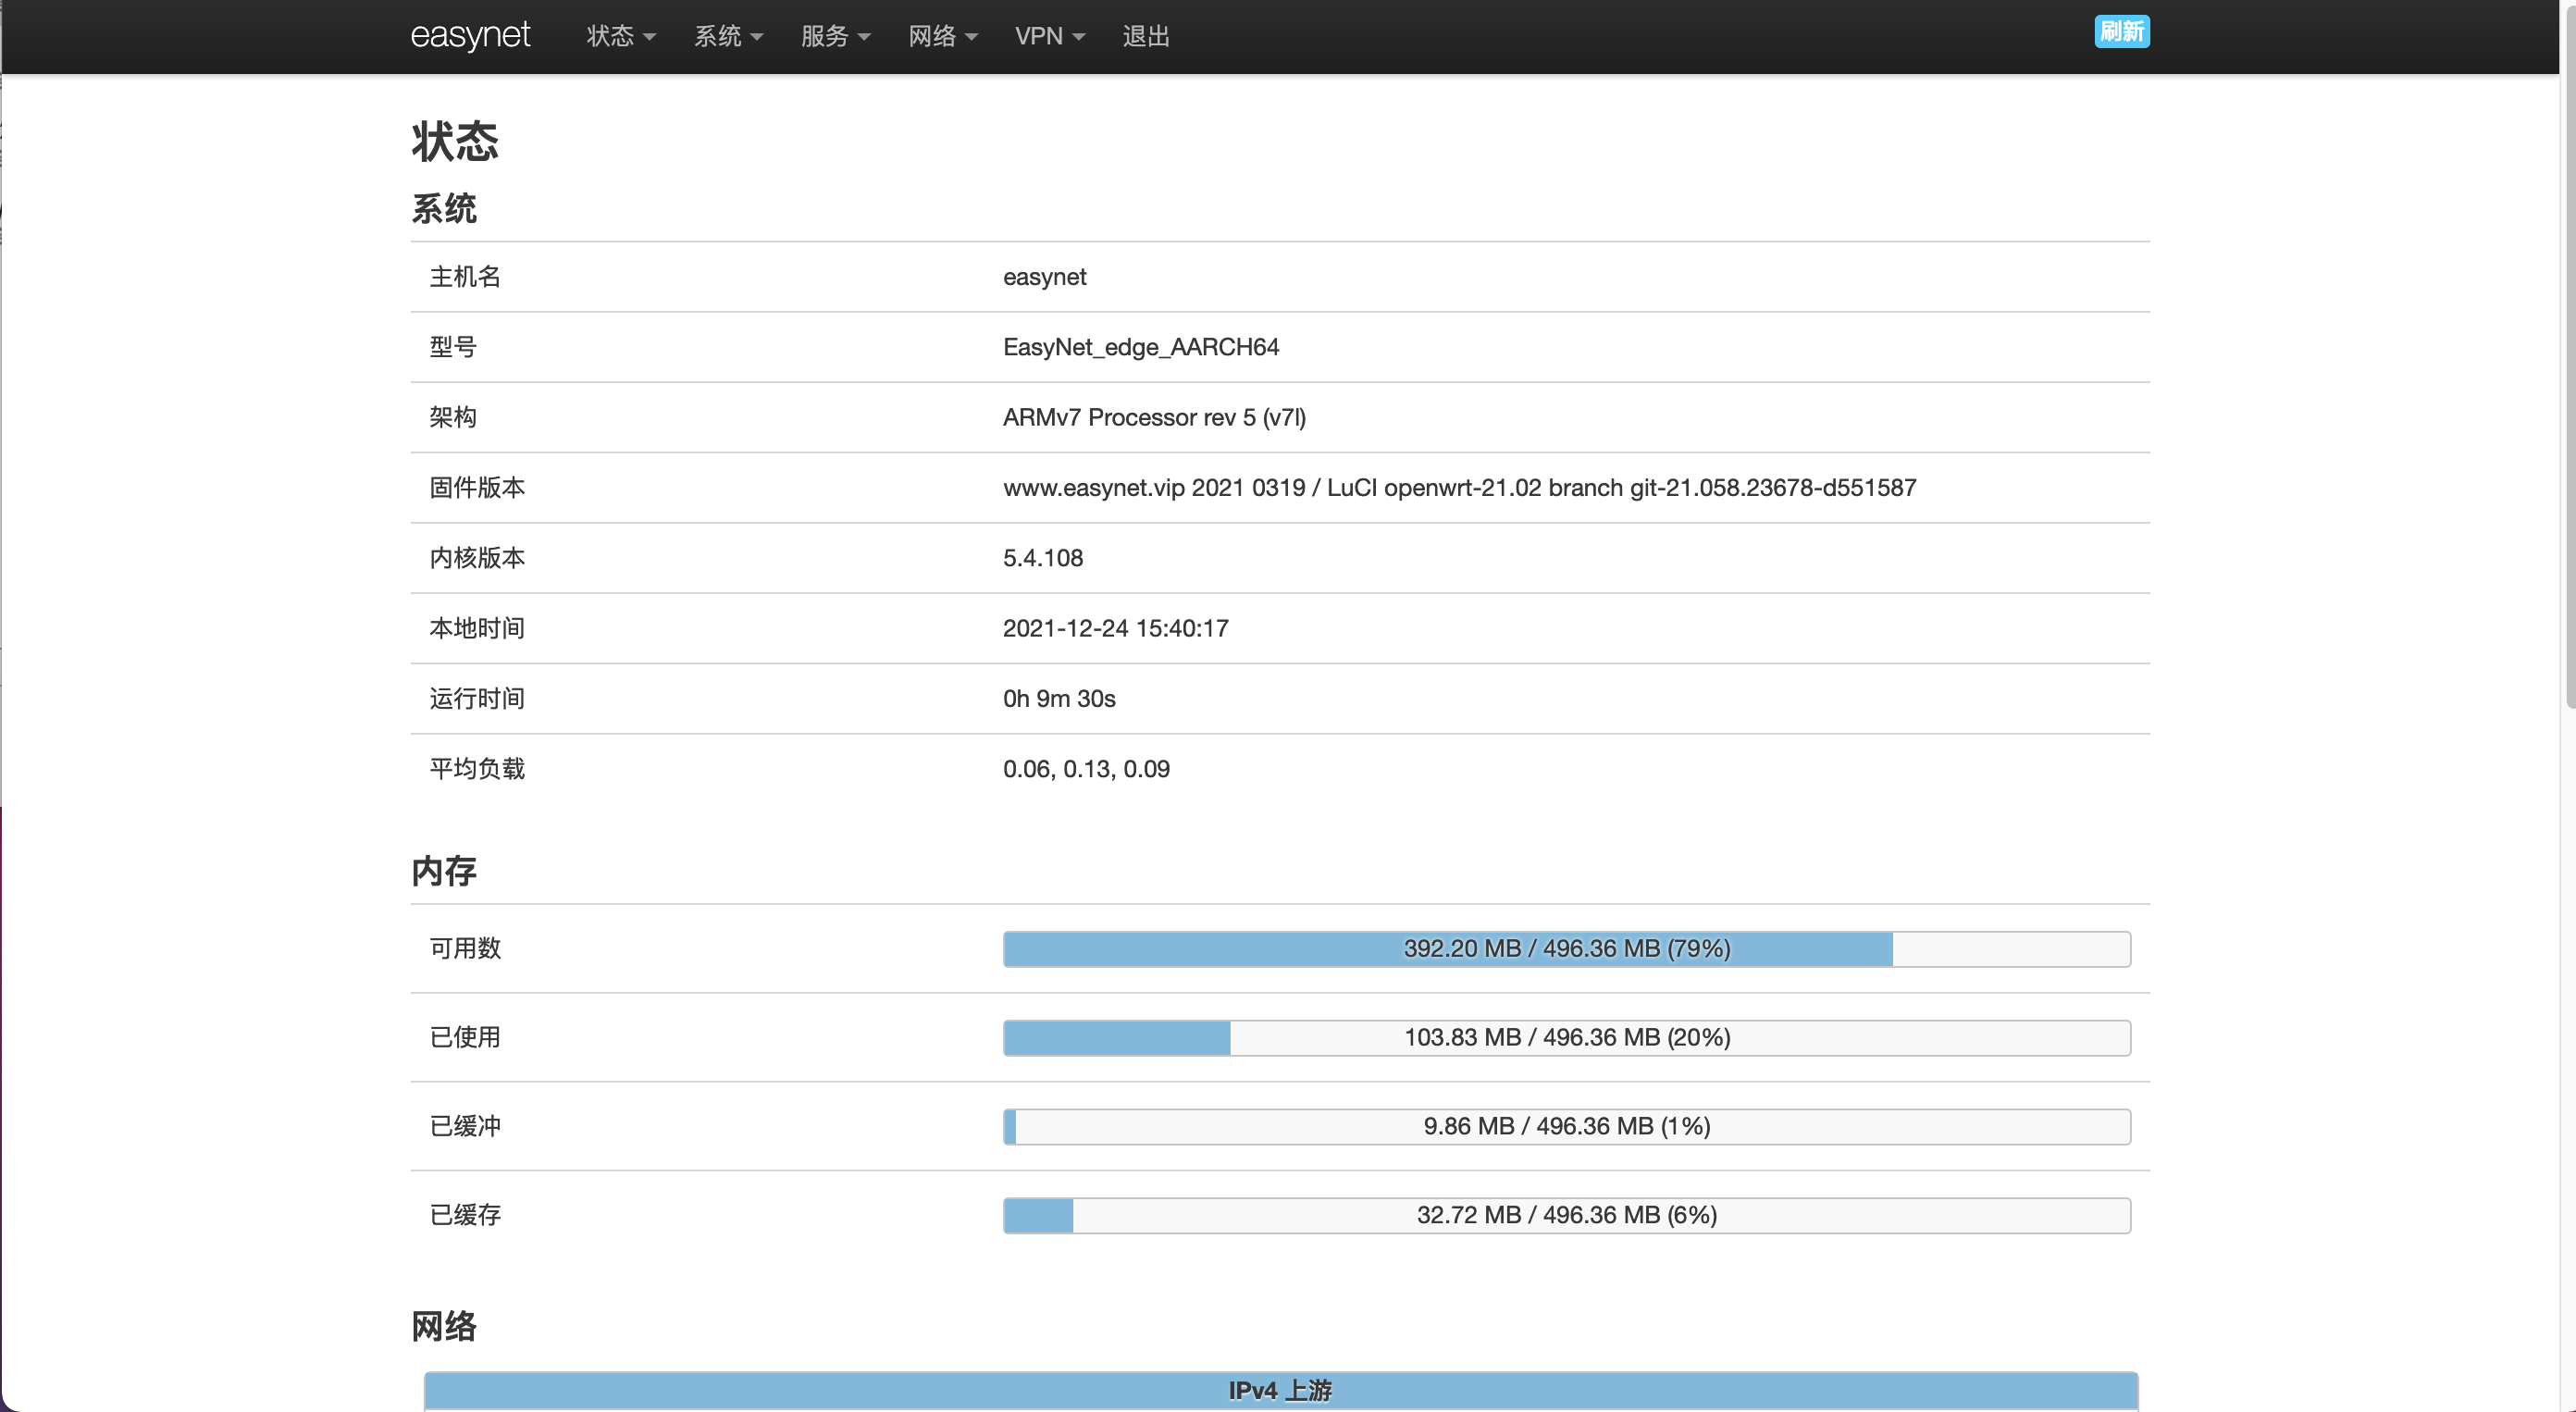This screenshot has width=2576, height=1412.
Task: Click the 已缓存 memory progress bar
Action: pos(1567,1216)
